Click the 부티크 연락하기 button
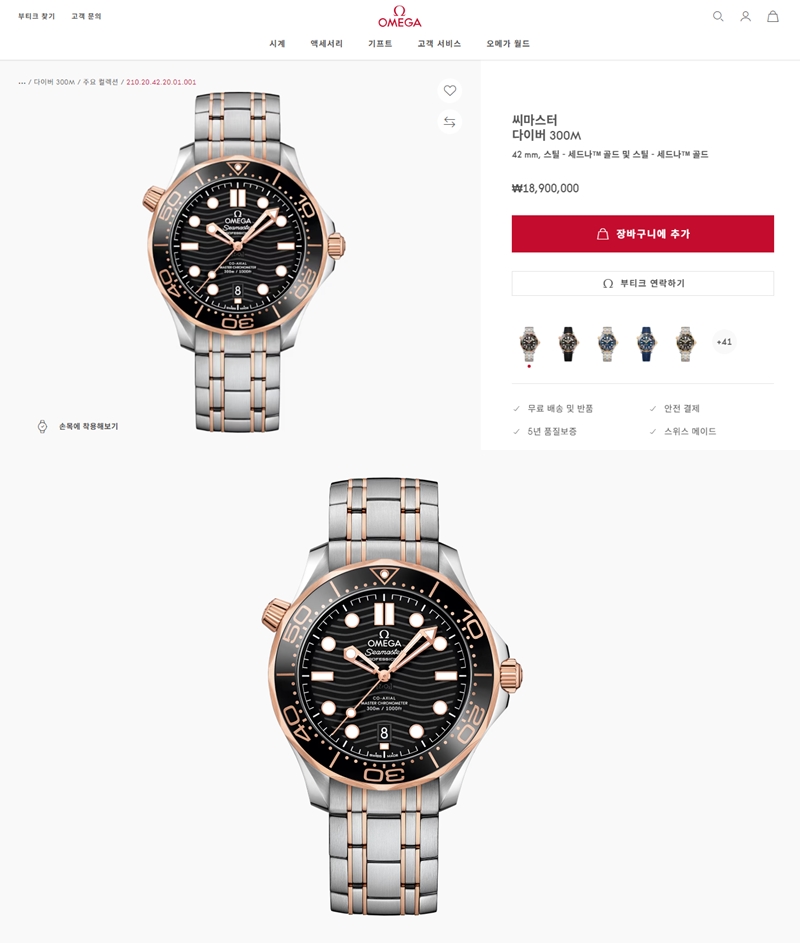Screen dimensions: 800x943 point(642,283)
